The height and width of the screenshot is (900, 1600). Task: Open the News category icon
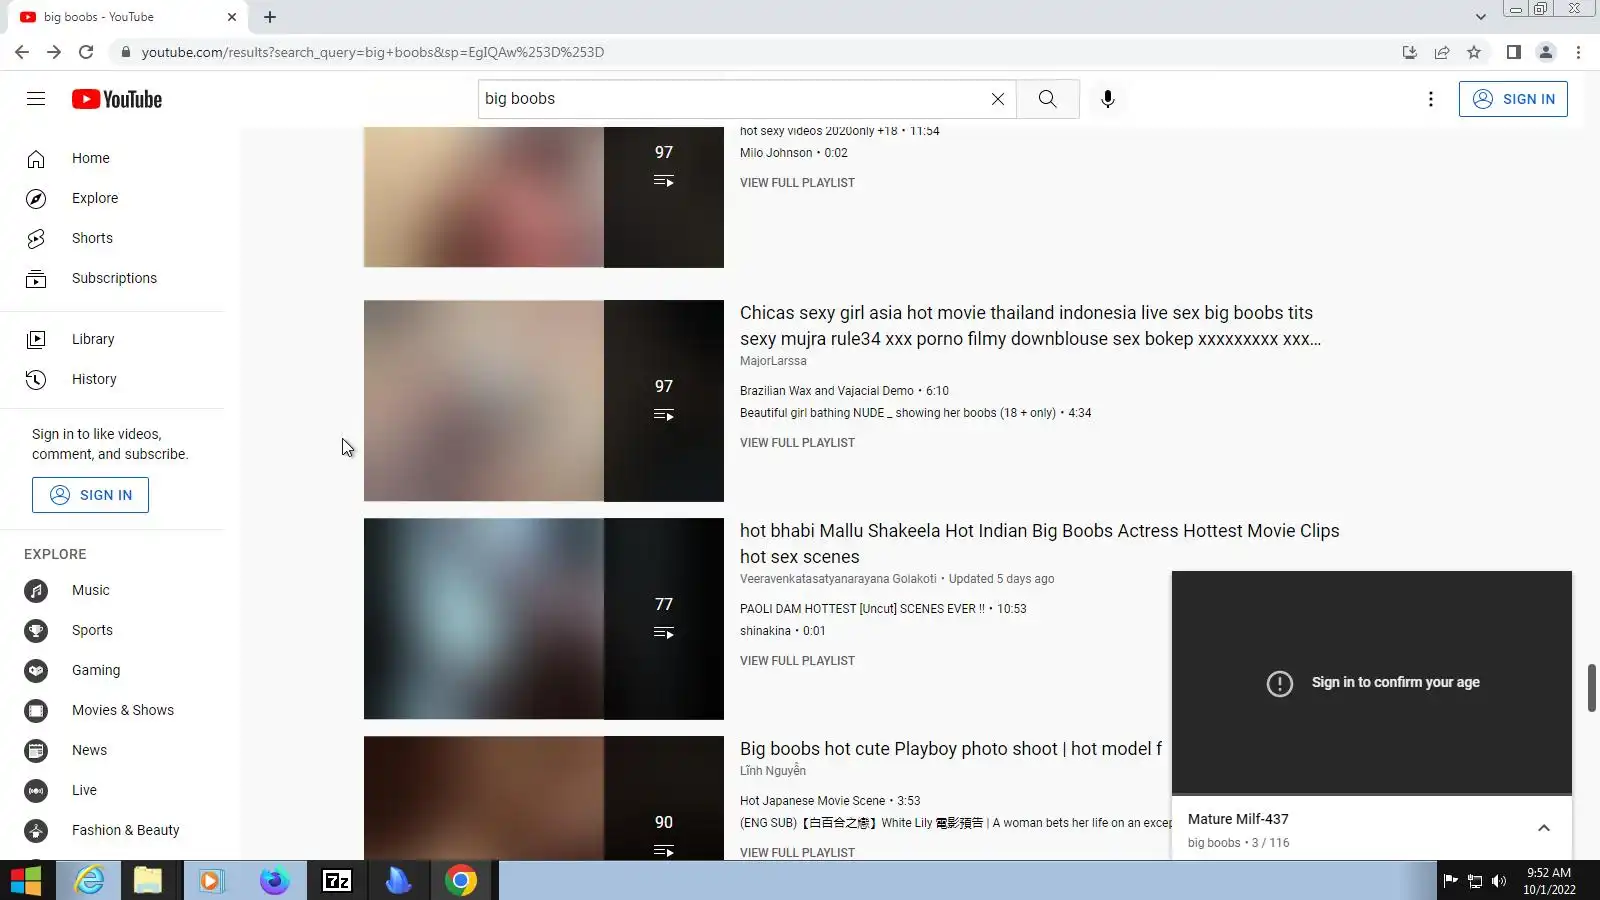point(36,751)
